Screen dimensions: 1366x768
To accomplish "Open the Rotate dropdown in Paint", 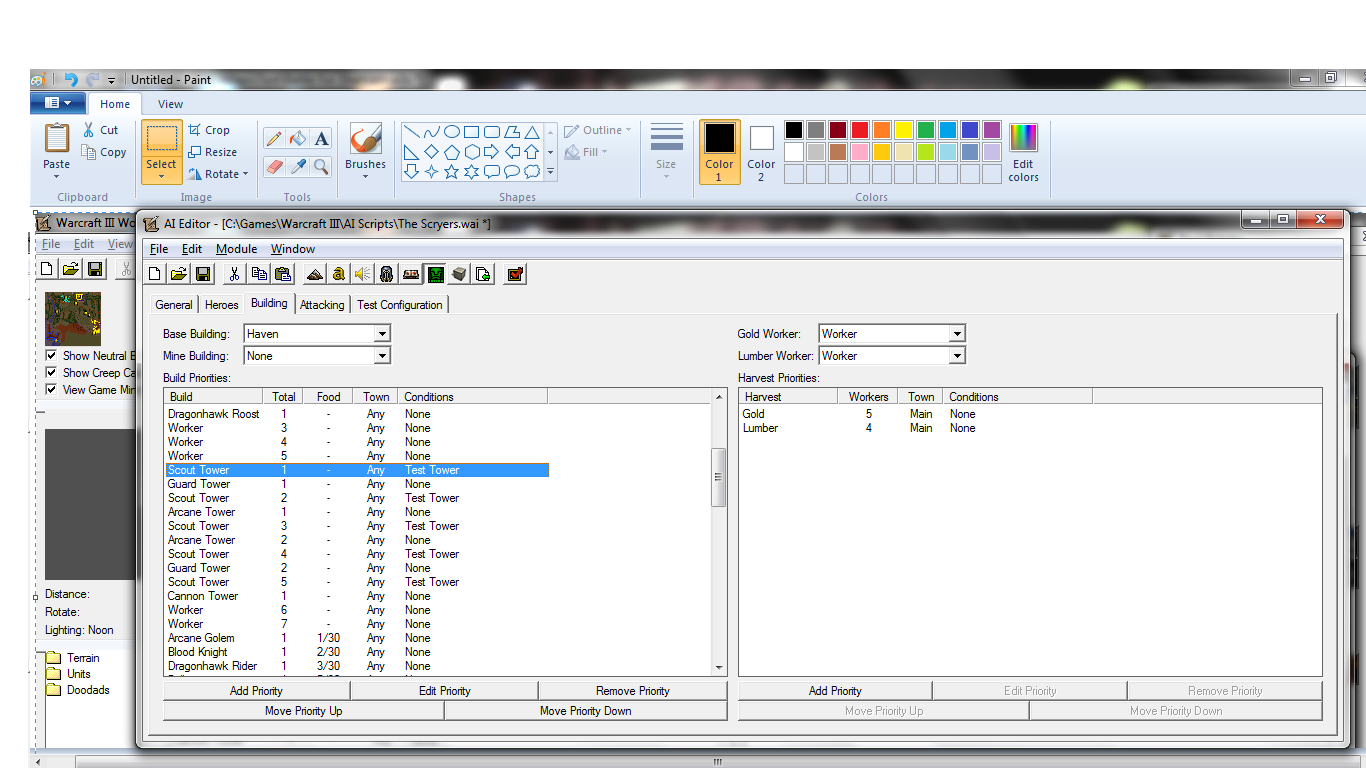I will (x=218, y=174).
